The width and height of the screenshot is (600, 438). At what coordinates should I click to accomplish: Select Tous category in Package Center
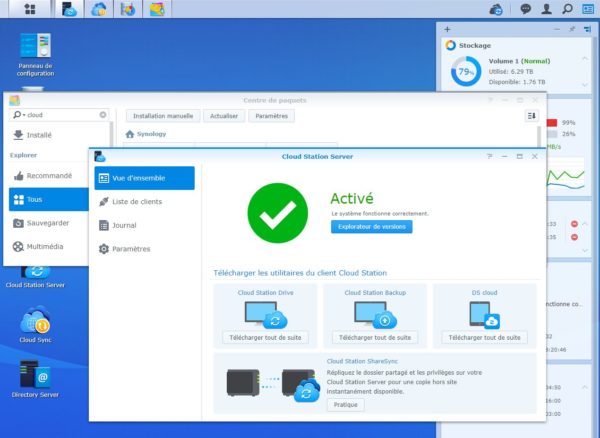point(49,199)
